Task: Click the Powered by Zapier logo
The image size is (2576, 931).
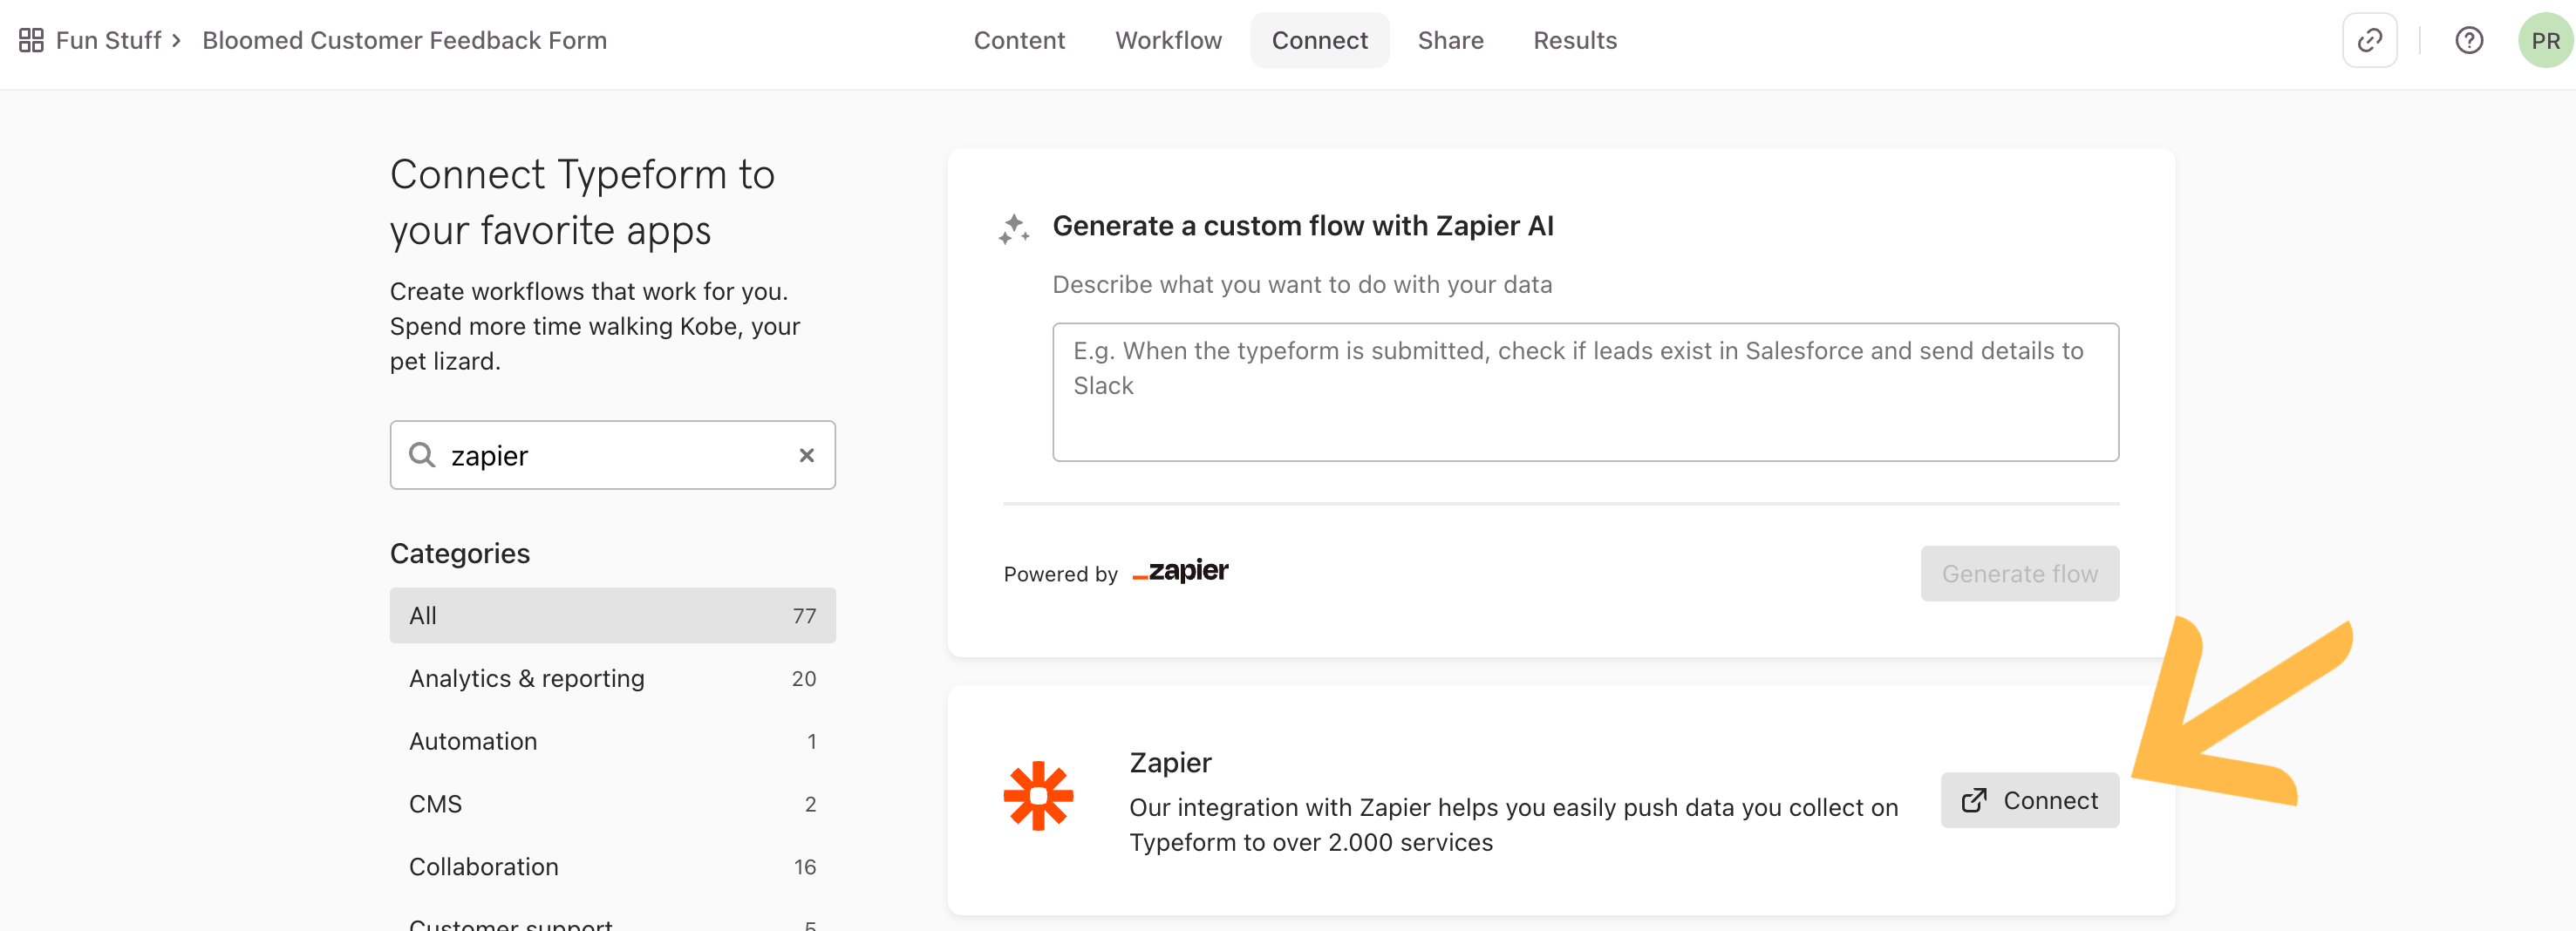Action: 1180,571
